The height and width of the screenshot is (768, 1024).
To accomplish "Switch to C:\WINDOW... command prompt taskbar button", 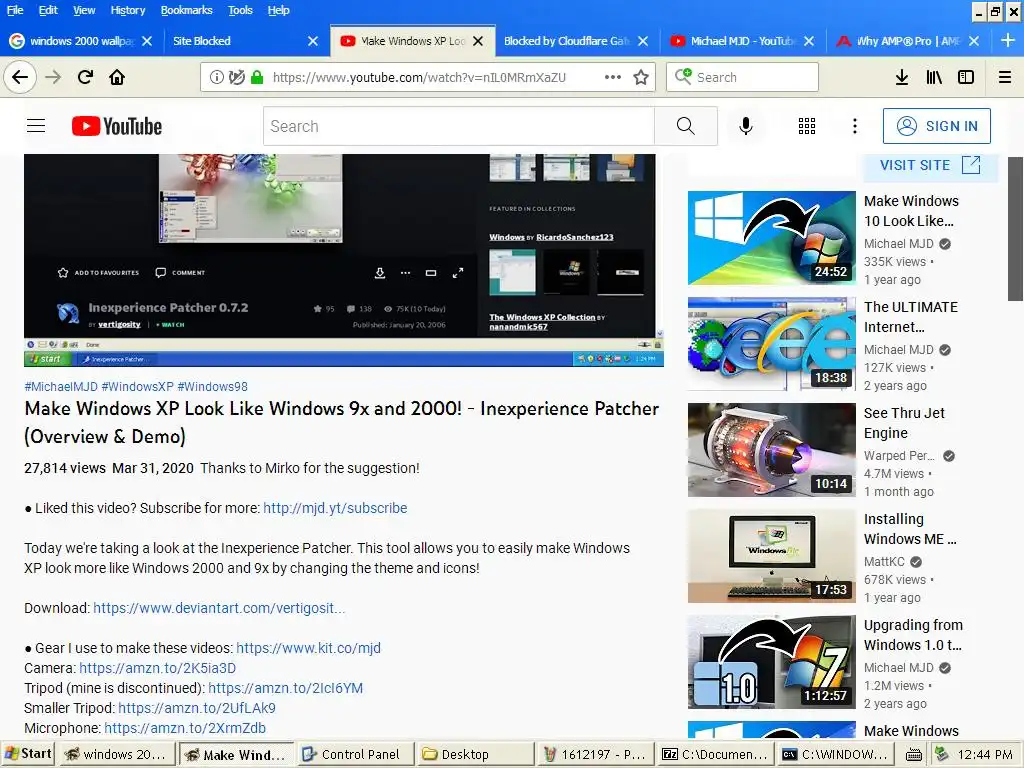I will (836, 754).
